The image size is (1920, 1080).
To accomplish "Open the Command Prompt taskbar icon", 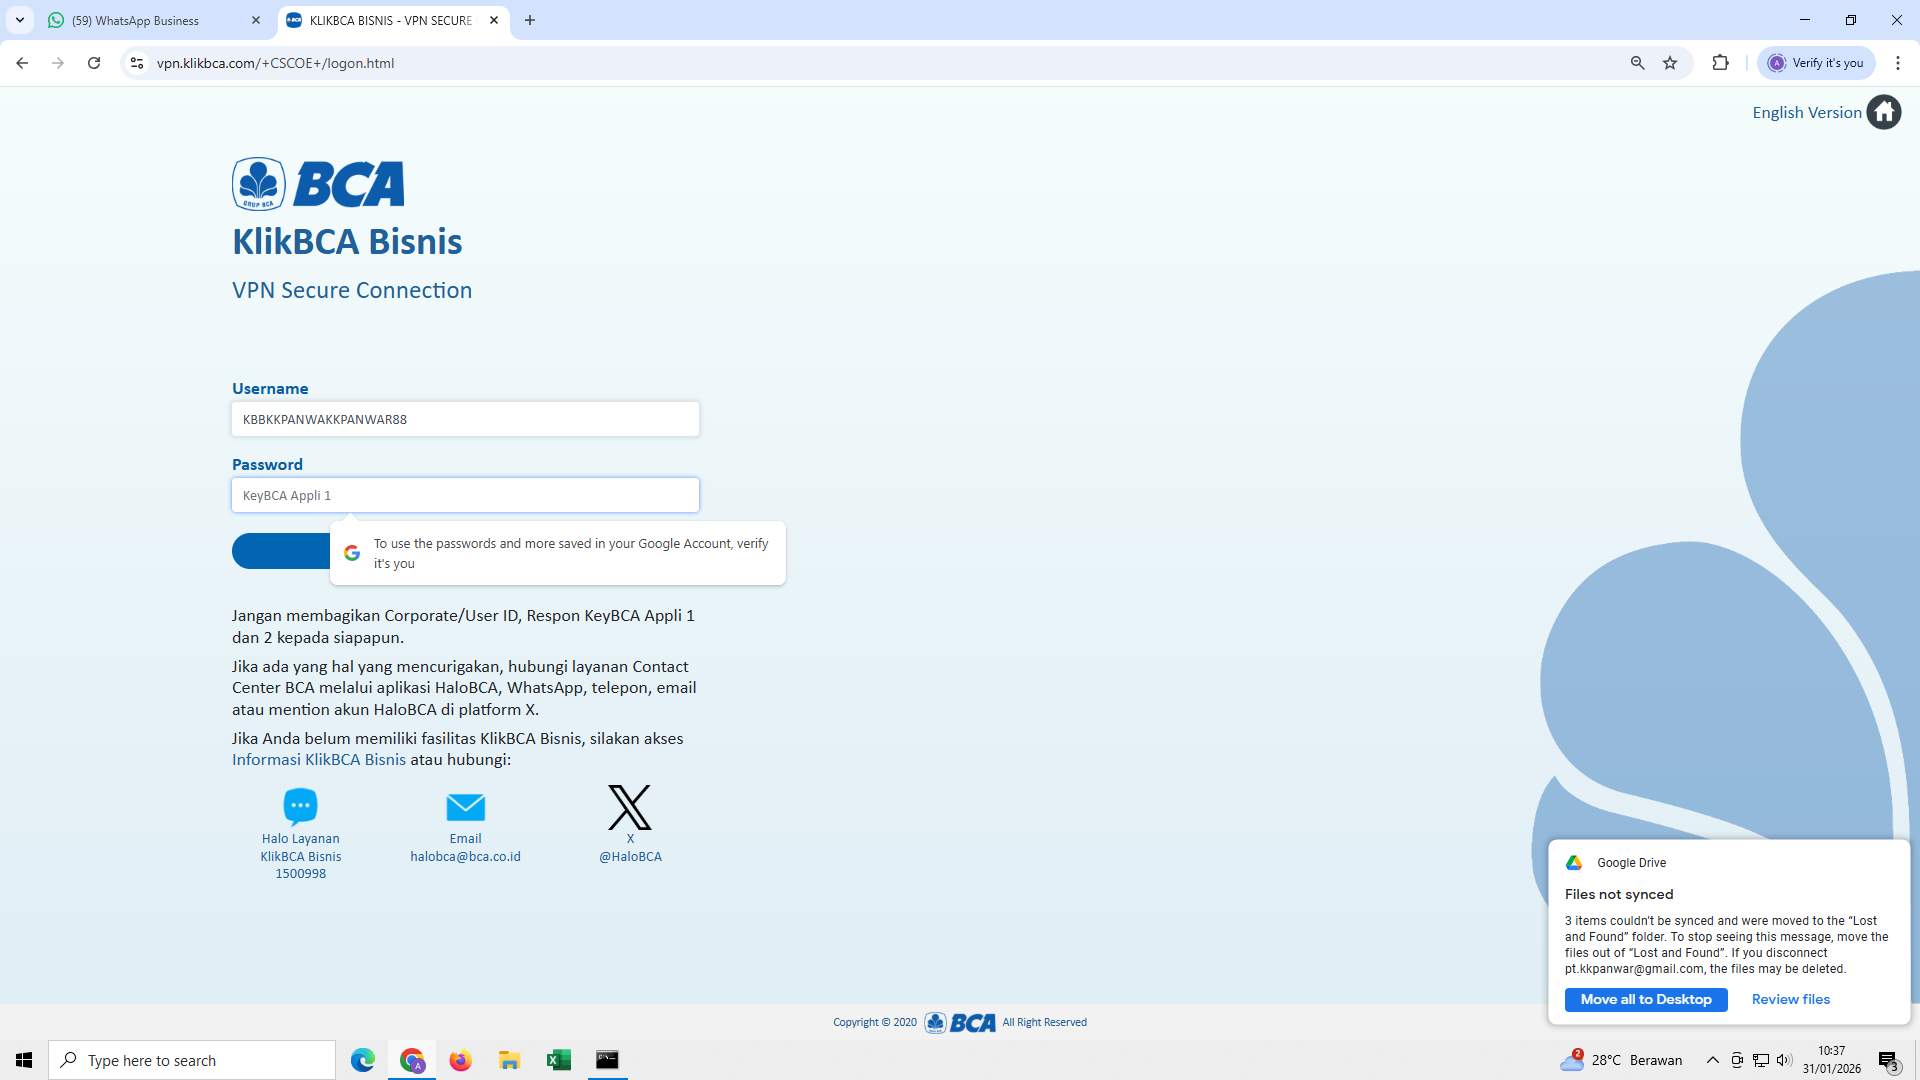I will tap(606, 1059).
